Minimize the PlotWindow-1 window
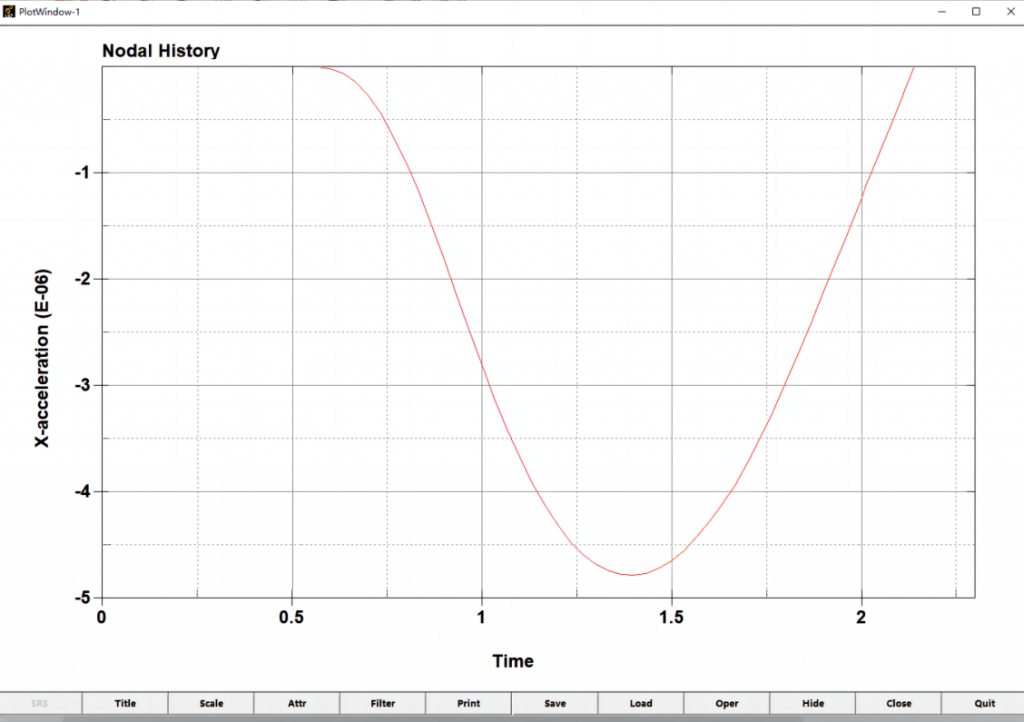 tap(942, 11)
